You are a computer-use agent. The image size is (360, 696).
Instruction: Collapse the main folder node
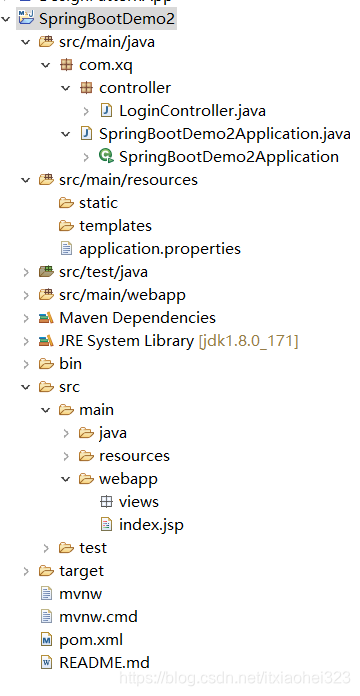click(46, 410)
